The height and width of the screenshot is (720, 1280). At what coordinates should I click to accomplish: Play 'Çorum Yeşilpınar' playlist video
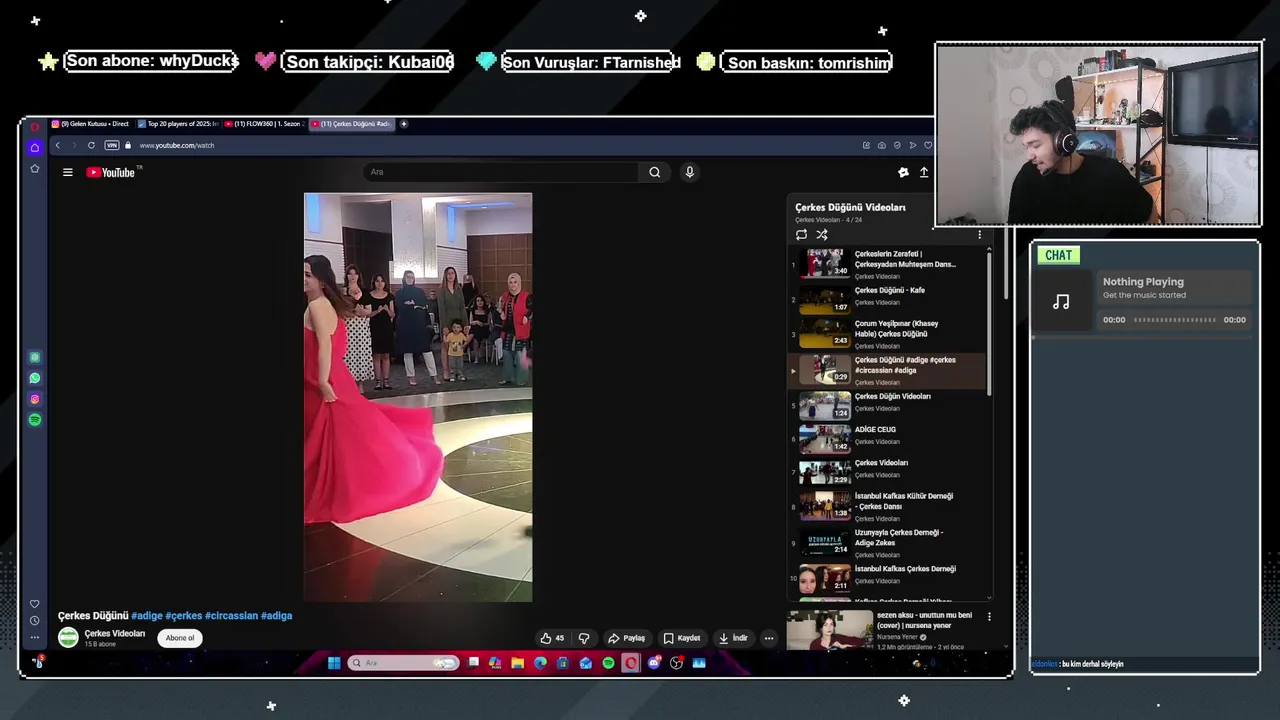[888, 334]
